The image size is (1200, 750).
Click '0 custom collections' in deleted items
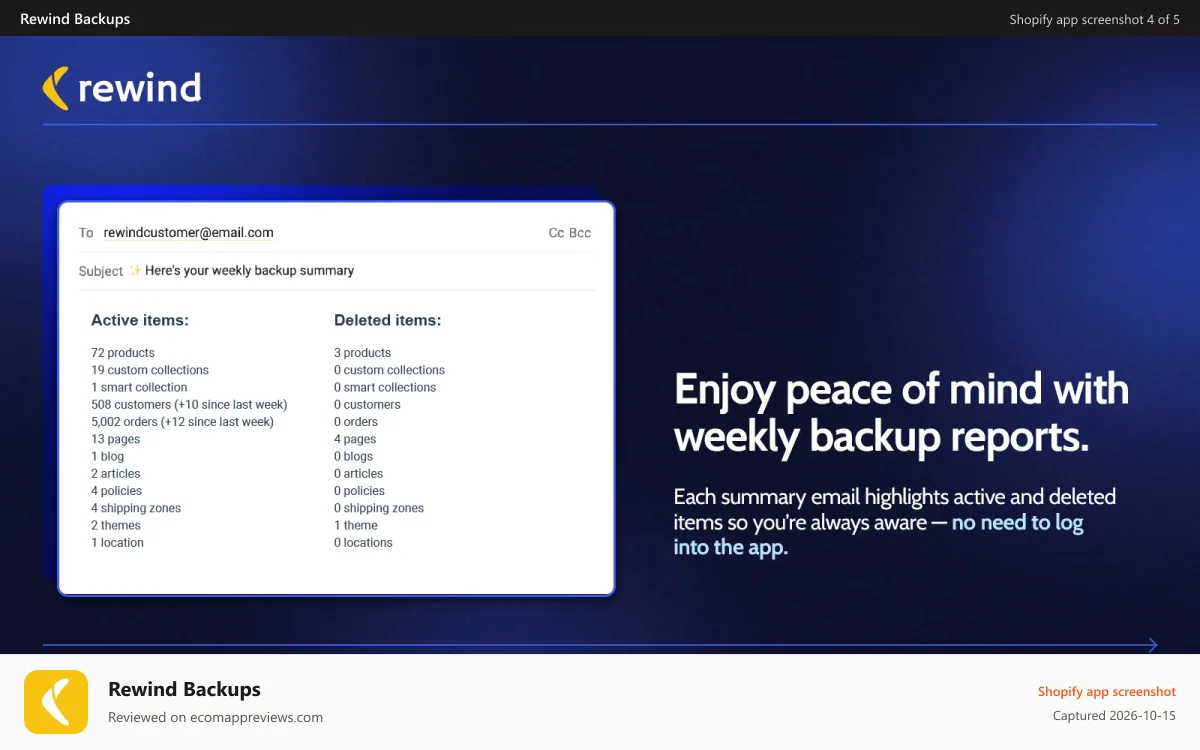pos(390,370)
